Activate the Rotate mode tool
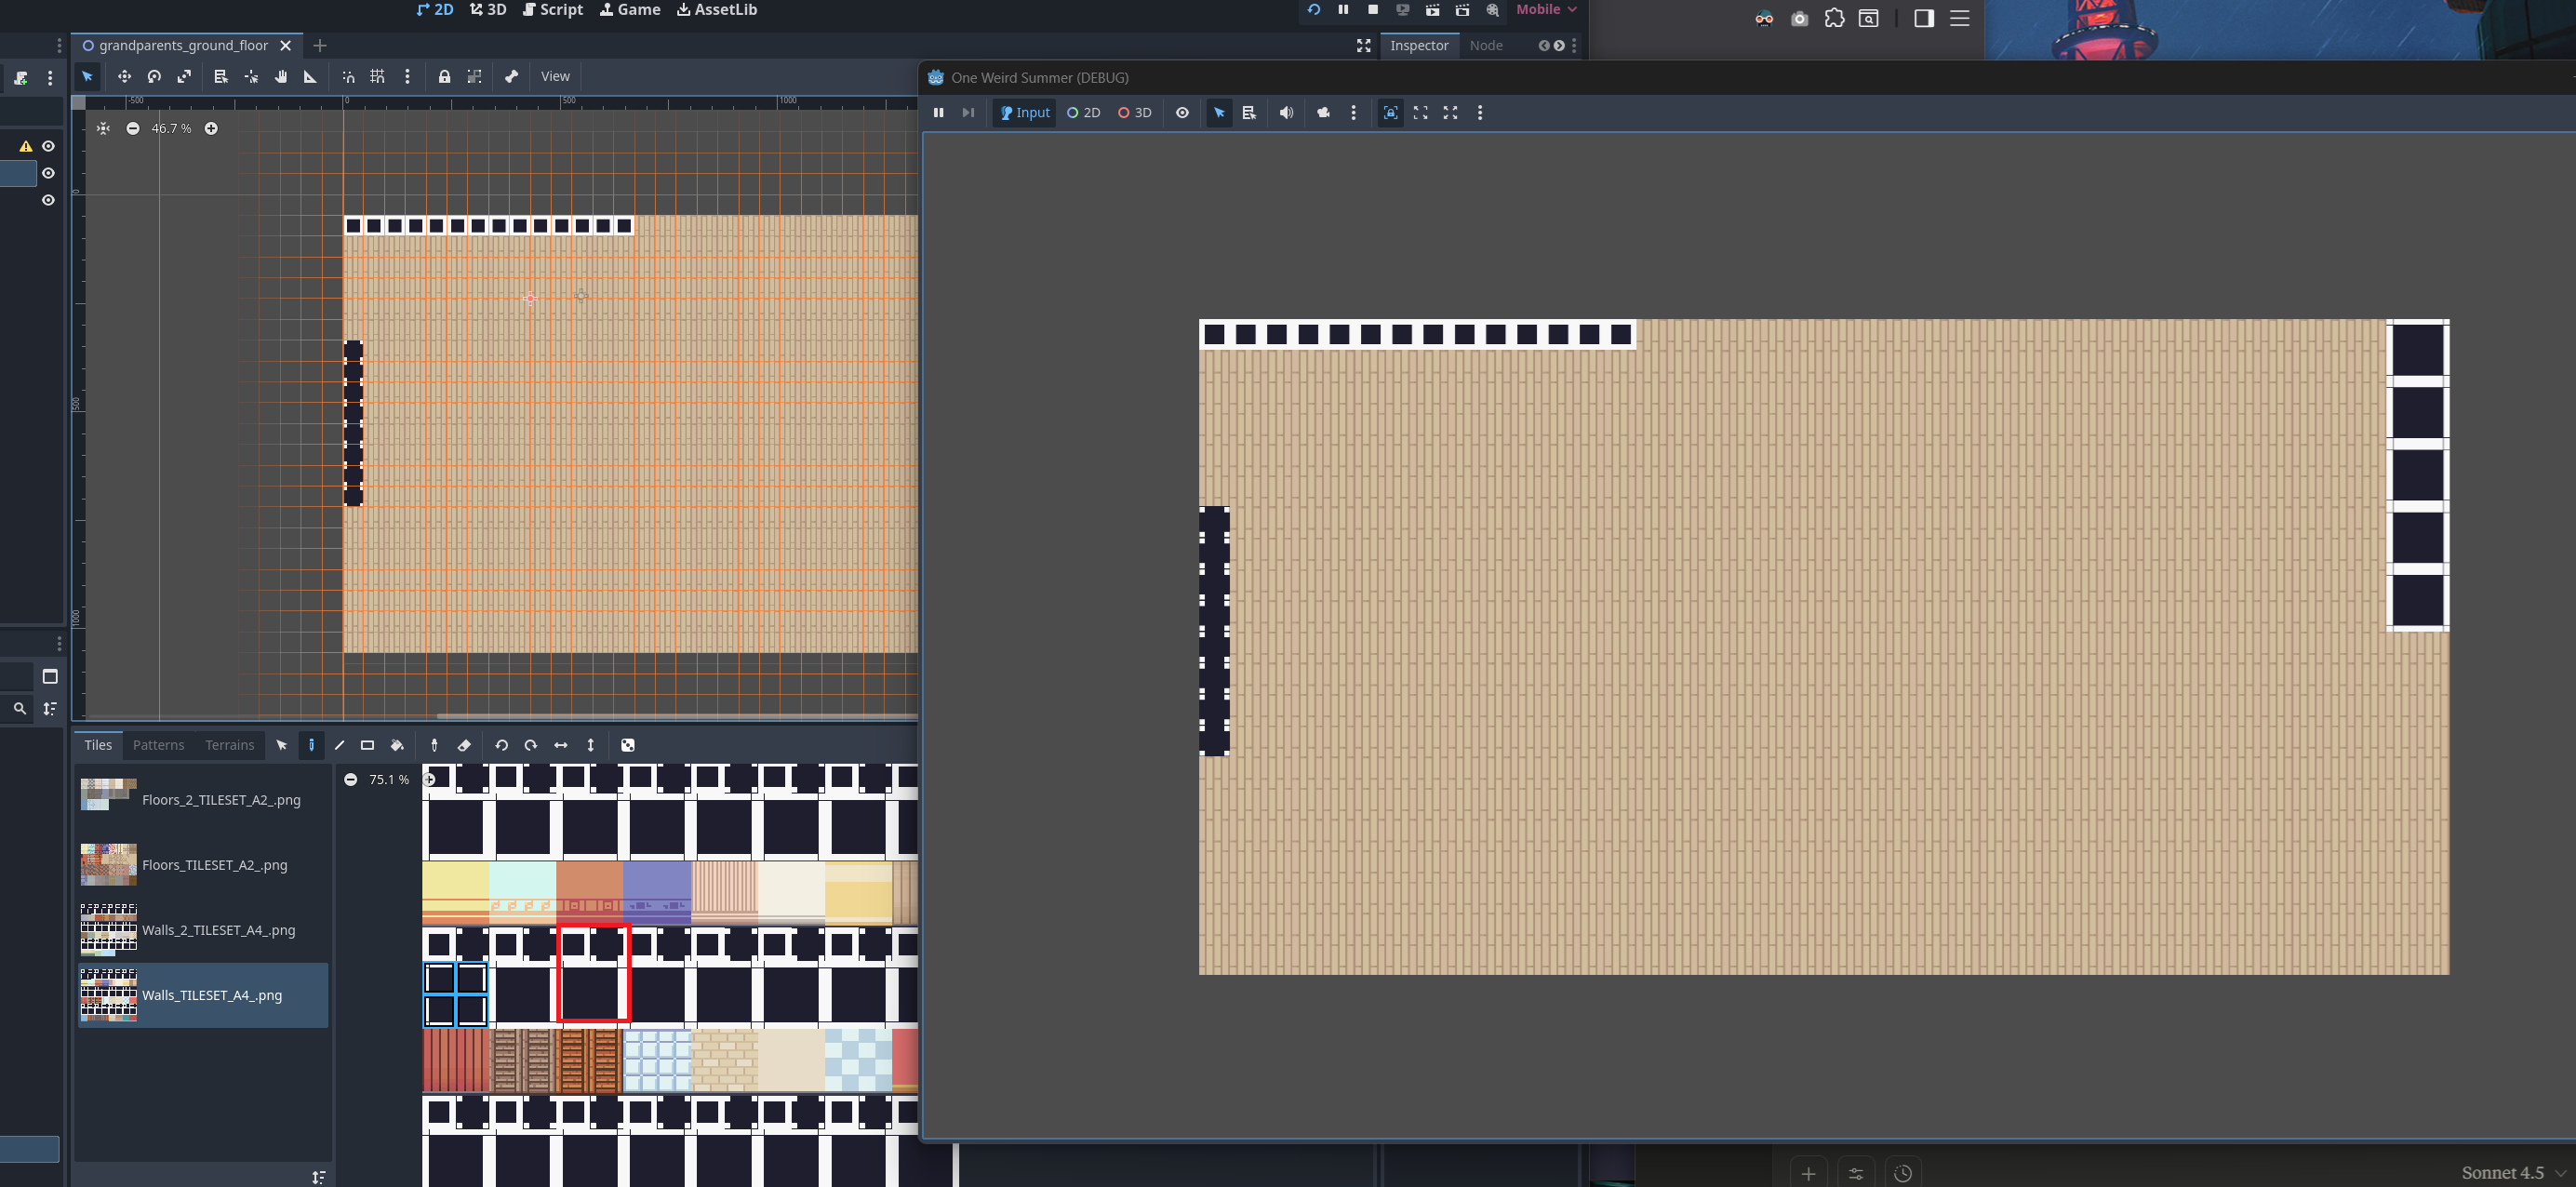This screenshot has width=2576, height=1187. click(154, 77)
